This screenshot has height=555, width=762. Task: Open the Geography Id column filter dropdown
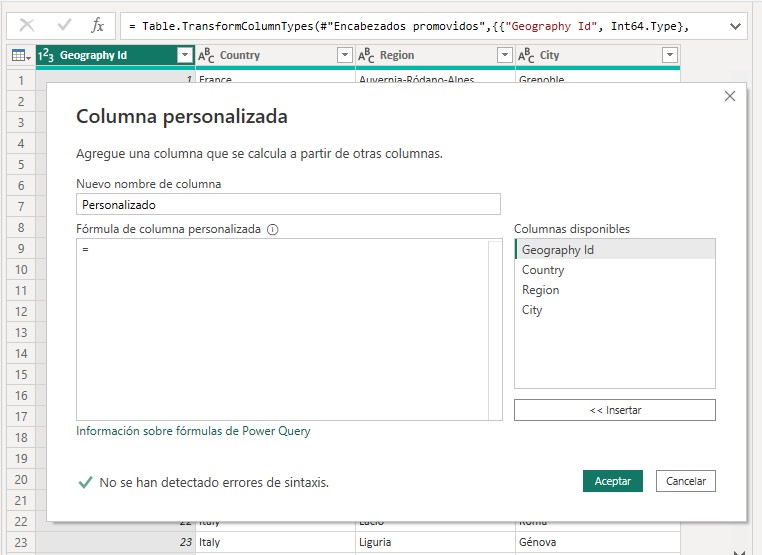click(x=185, y=55)
